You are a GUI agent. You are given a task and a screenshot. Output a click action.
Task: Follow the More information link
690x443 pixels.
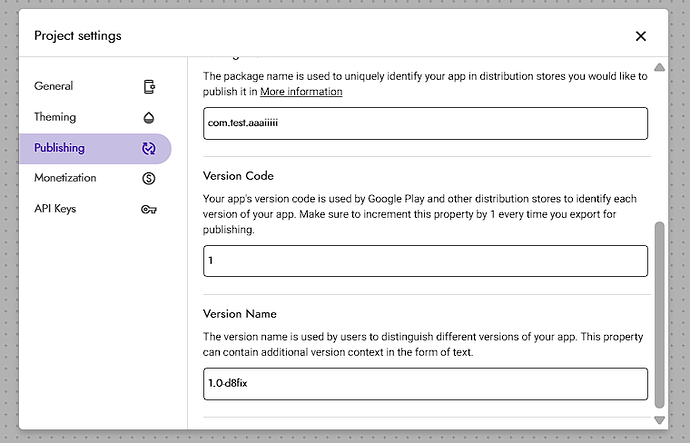point(301,92)
